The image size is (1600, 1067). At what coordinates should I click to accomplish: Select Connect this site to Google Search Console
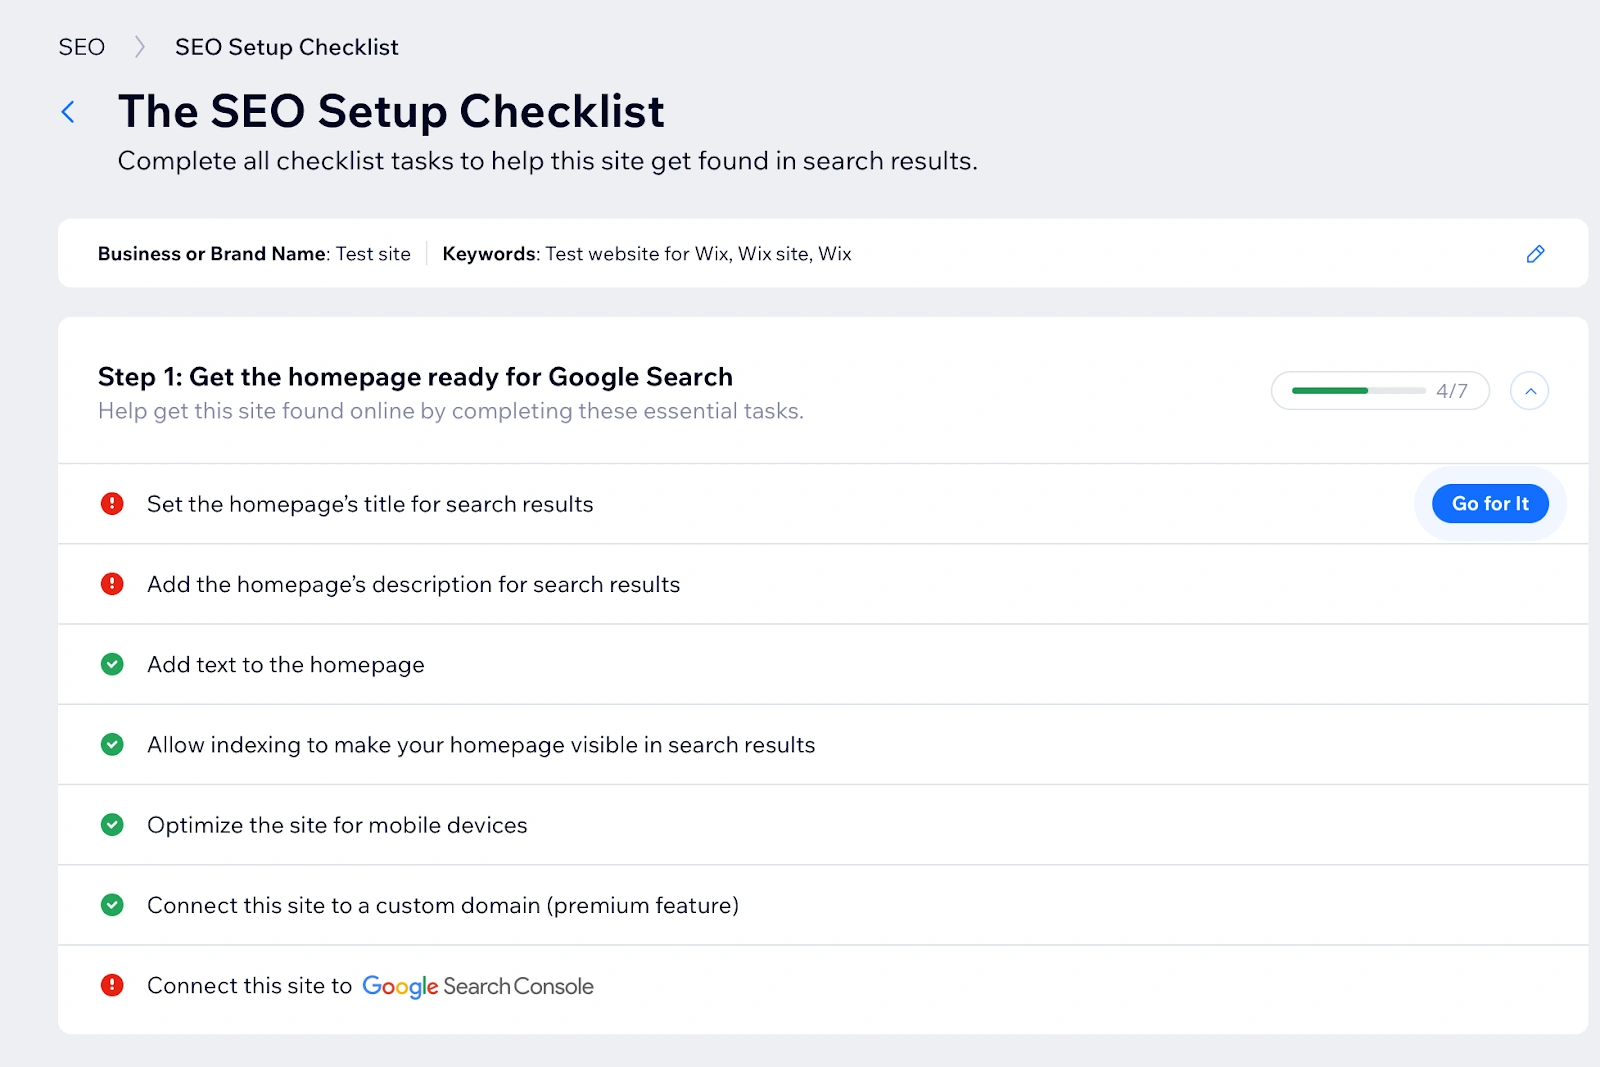[x=370, y=986]
